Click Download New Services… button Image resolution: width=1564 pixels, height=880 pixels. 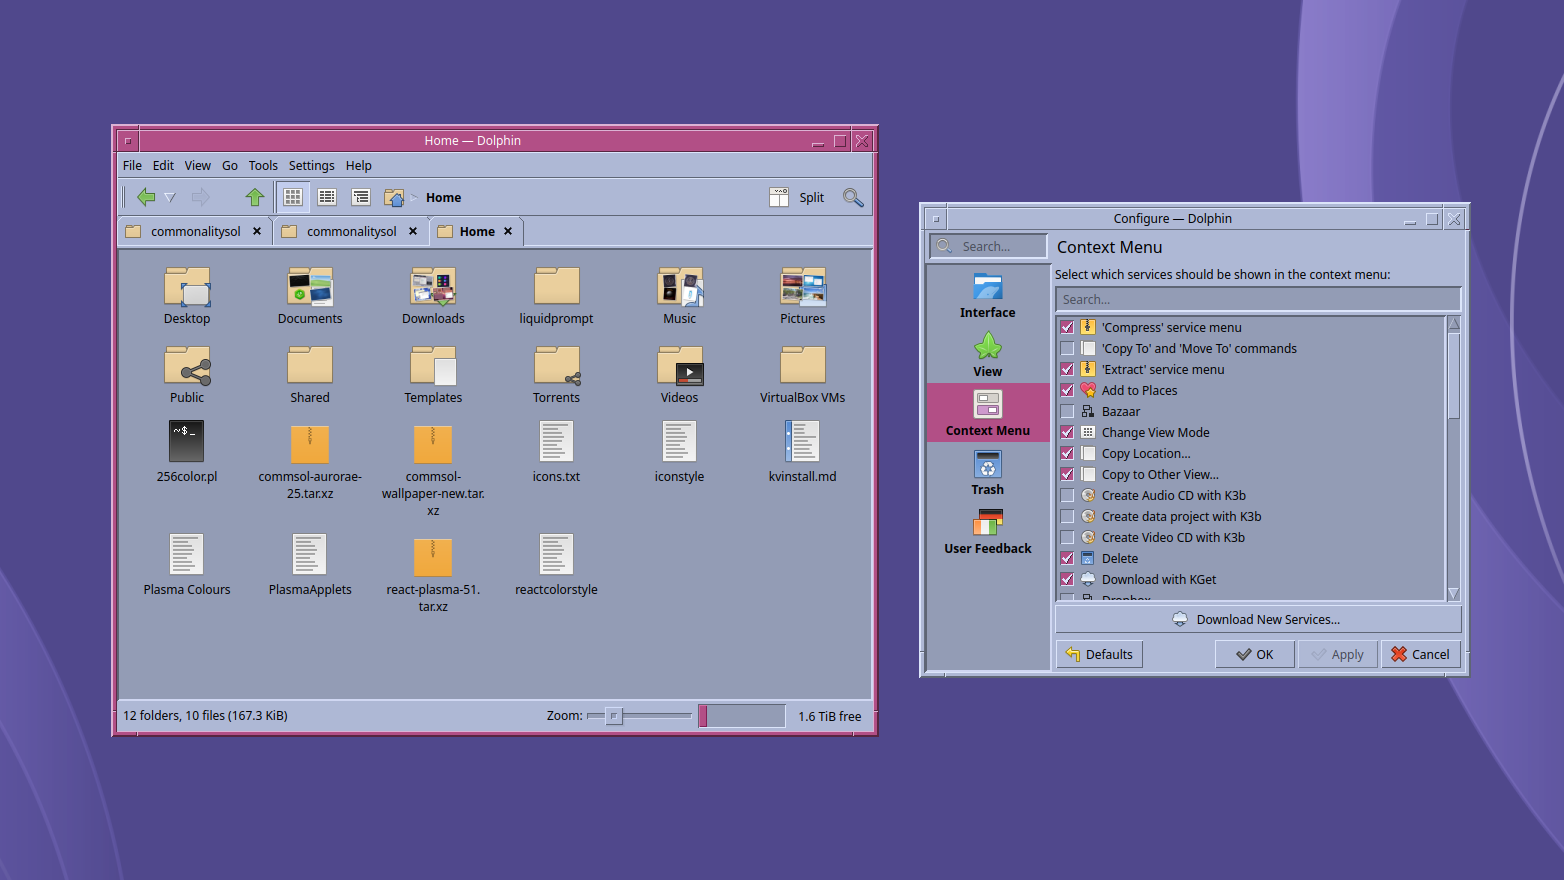click(x=1258, y=619)
